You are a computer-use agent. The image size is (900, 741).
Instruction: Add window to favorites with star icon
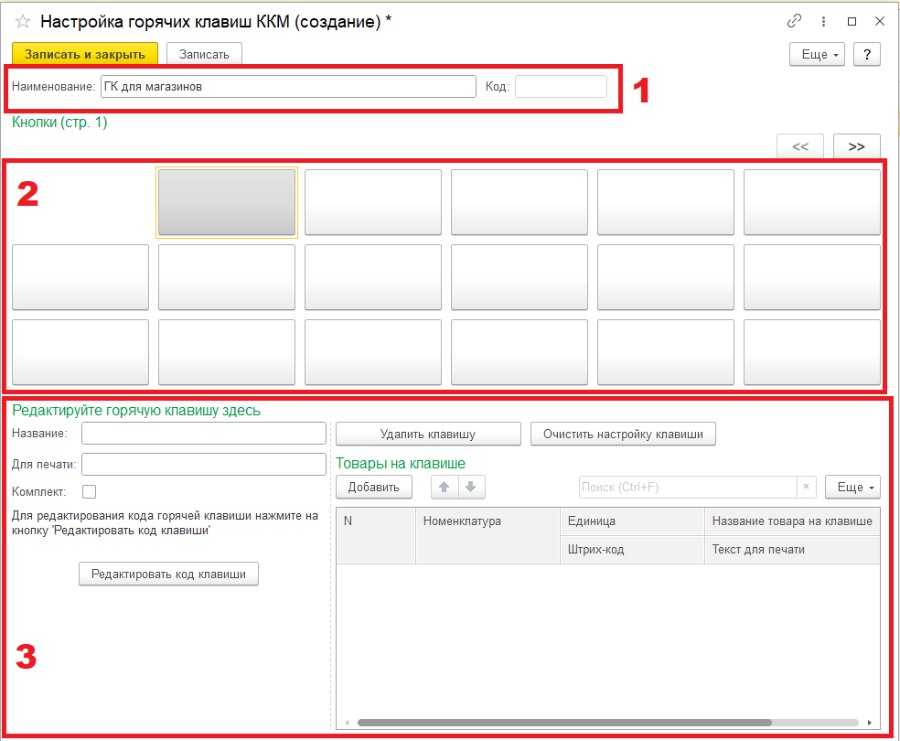pyautogui.click(x=23, y=22)
